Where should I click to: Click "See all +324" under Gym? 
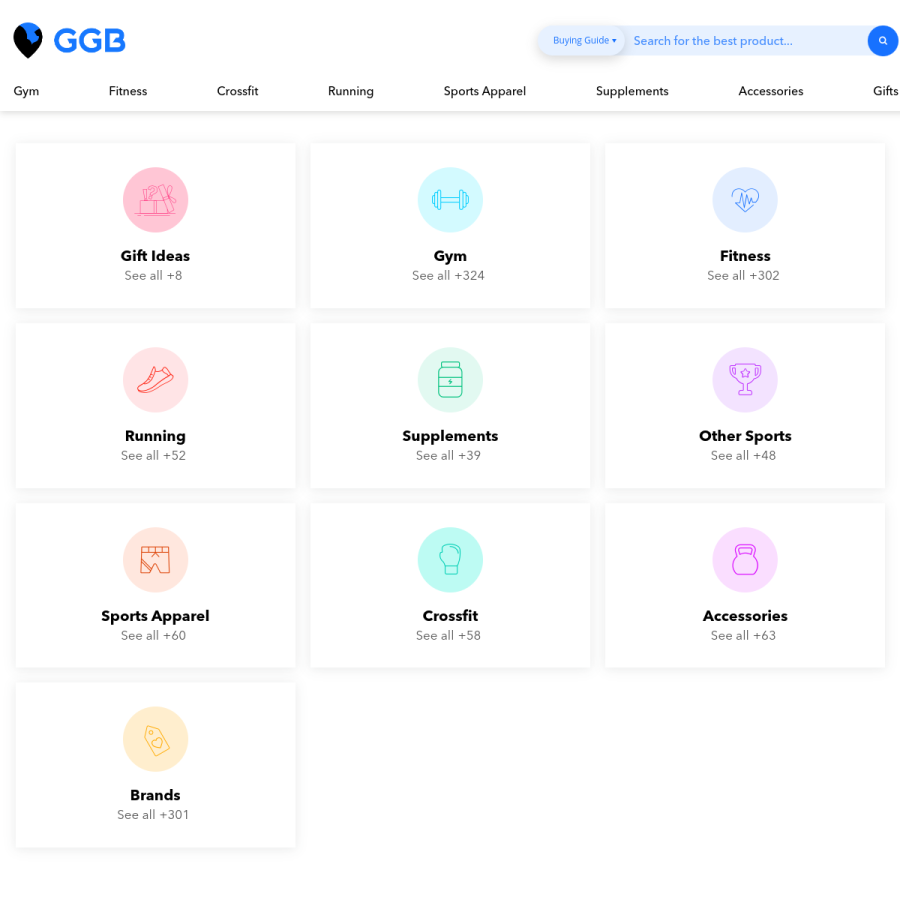pos(448,276)
